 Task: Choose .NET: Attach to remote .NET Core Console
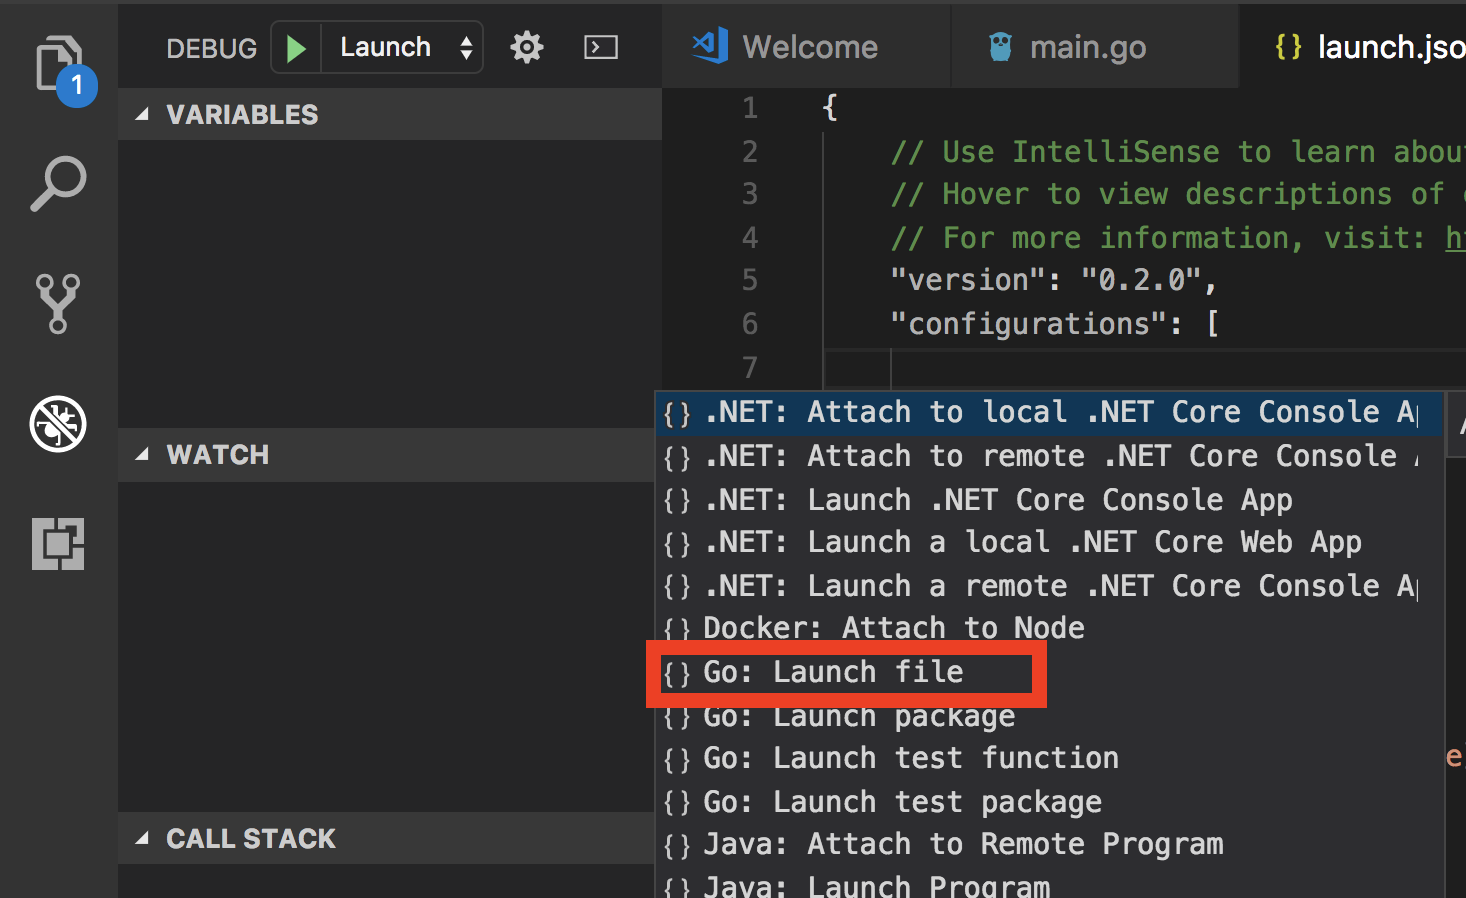[x=1049, y=456]
